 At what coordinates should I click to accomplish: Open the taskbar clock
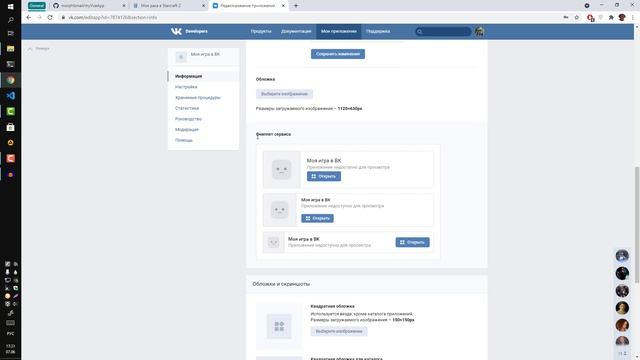tap(11, 349)
